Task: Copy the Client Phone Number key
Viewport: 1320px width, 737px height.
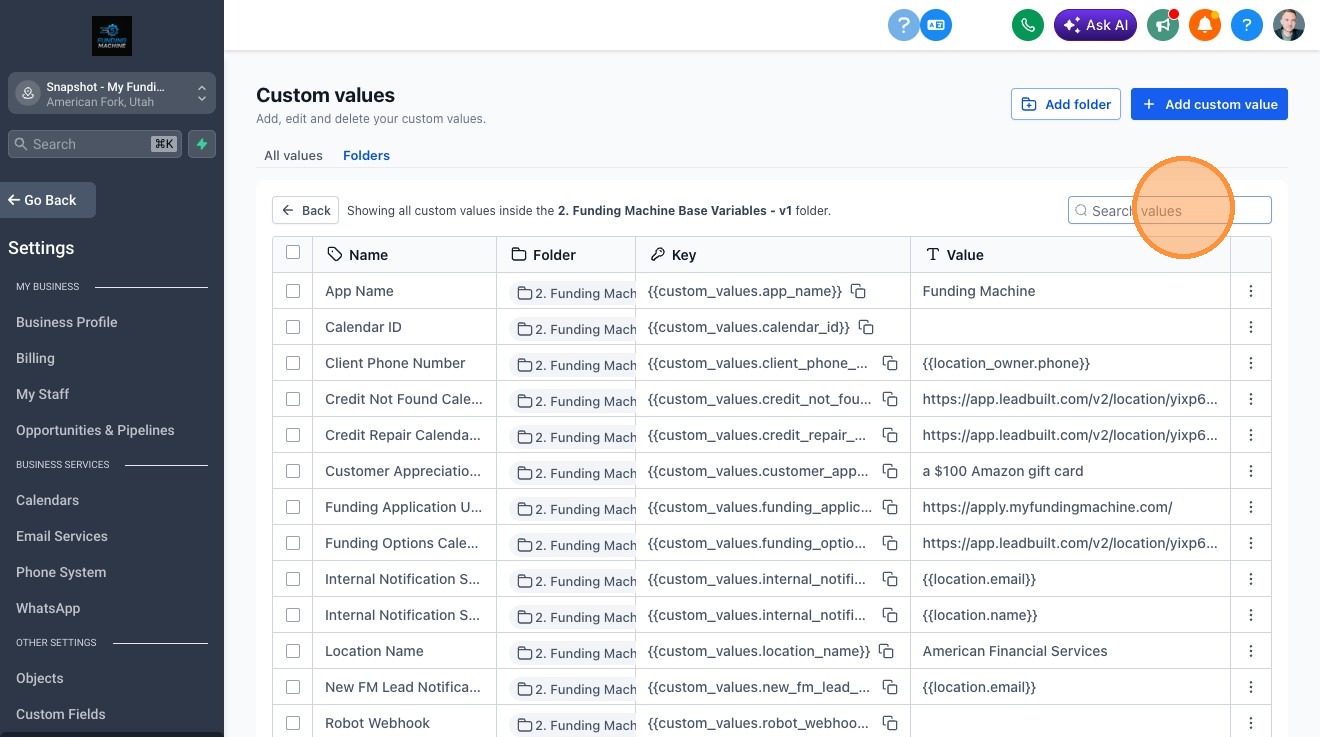Action: pyautogui.click(x=889, y=363)
